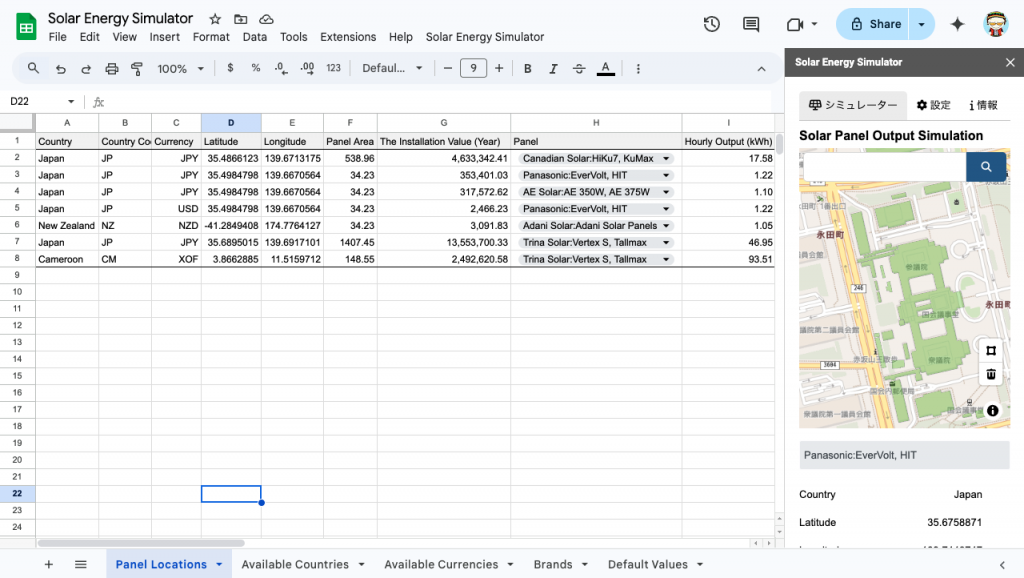Open the Insert menu
This screenshot has width=1024, height=578.
(x=165, y=37)
